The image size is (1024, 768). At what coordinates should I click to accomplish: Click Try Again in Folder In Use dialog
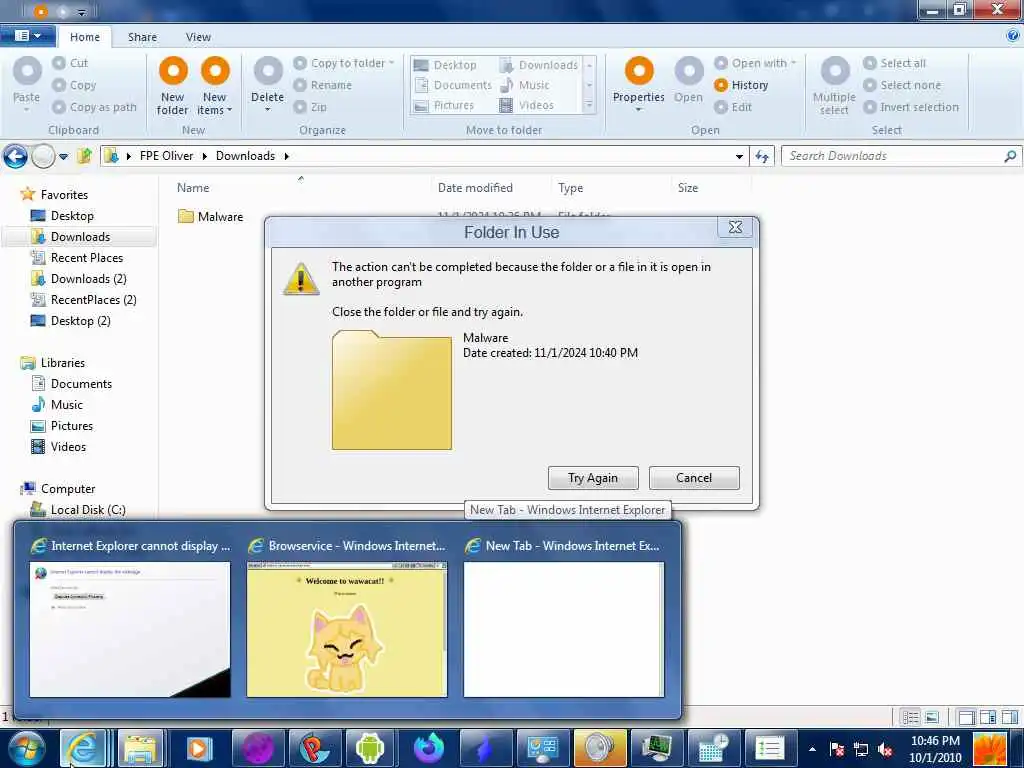tap(593, 477)
